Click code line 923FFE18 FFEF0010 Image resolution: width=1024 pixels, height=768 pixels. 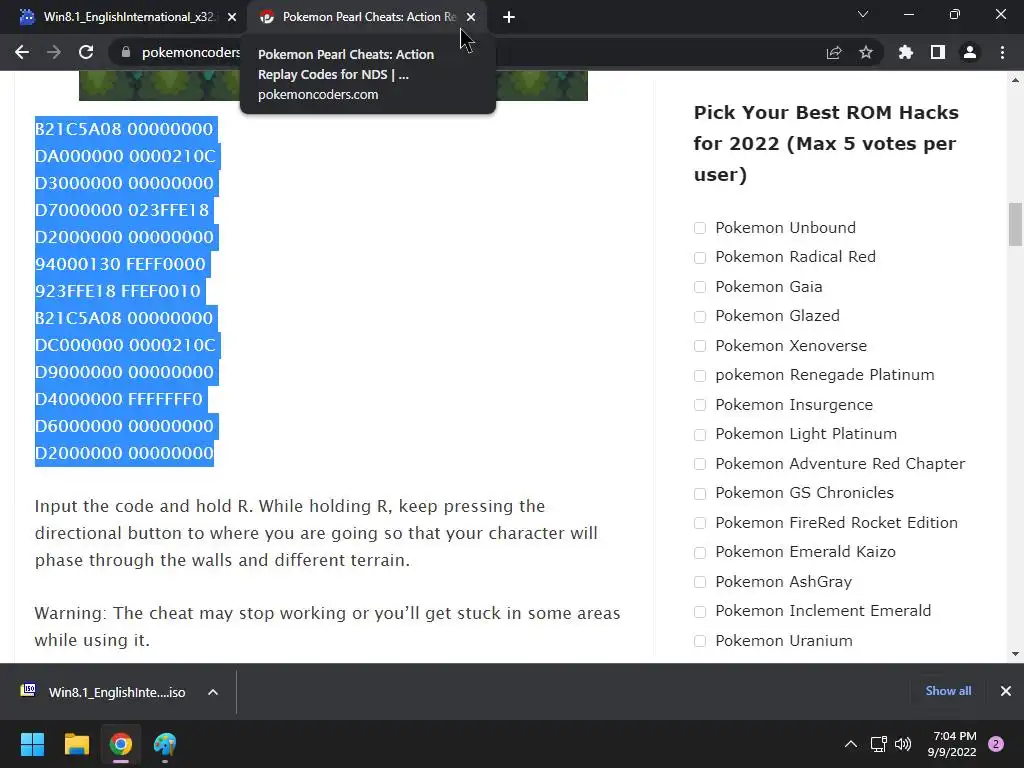118,291
